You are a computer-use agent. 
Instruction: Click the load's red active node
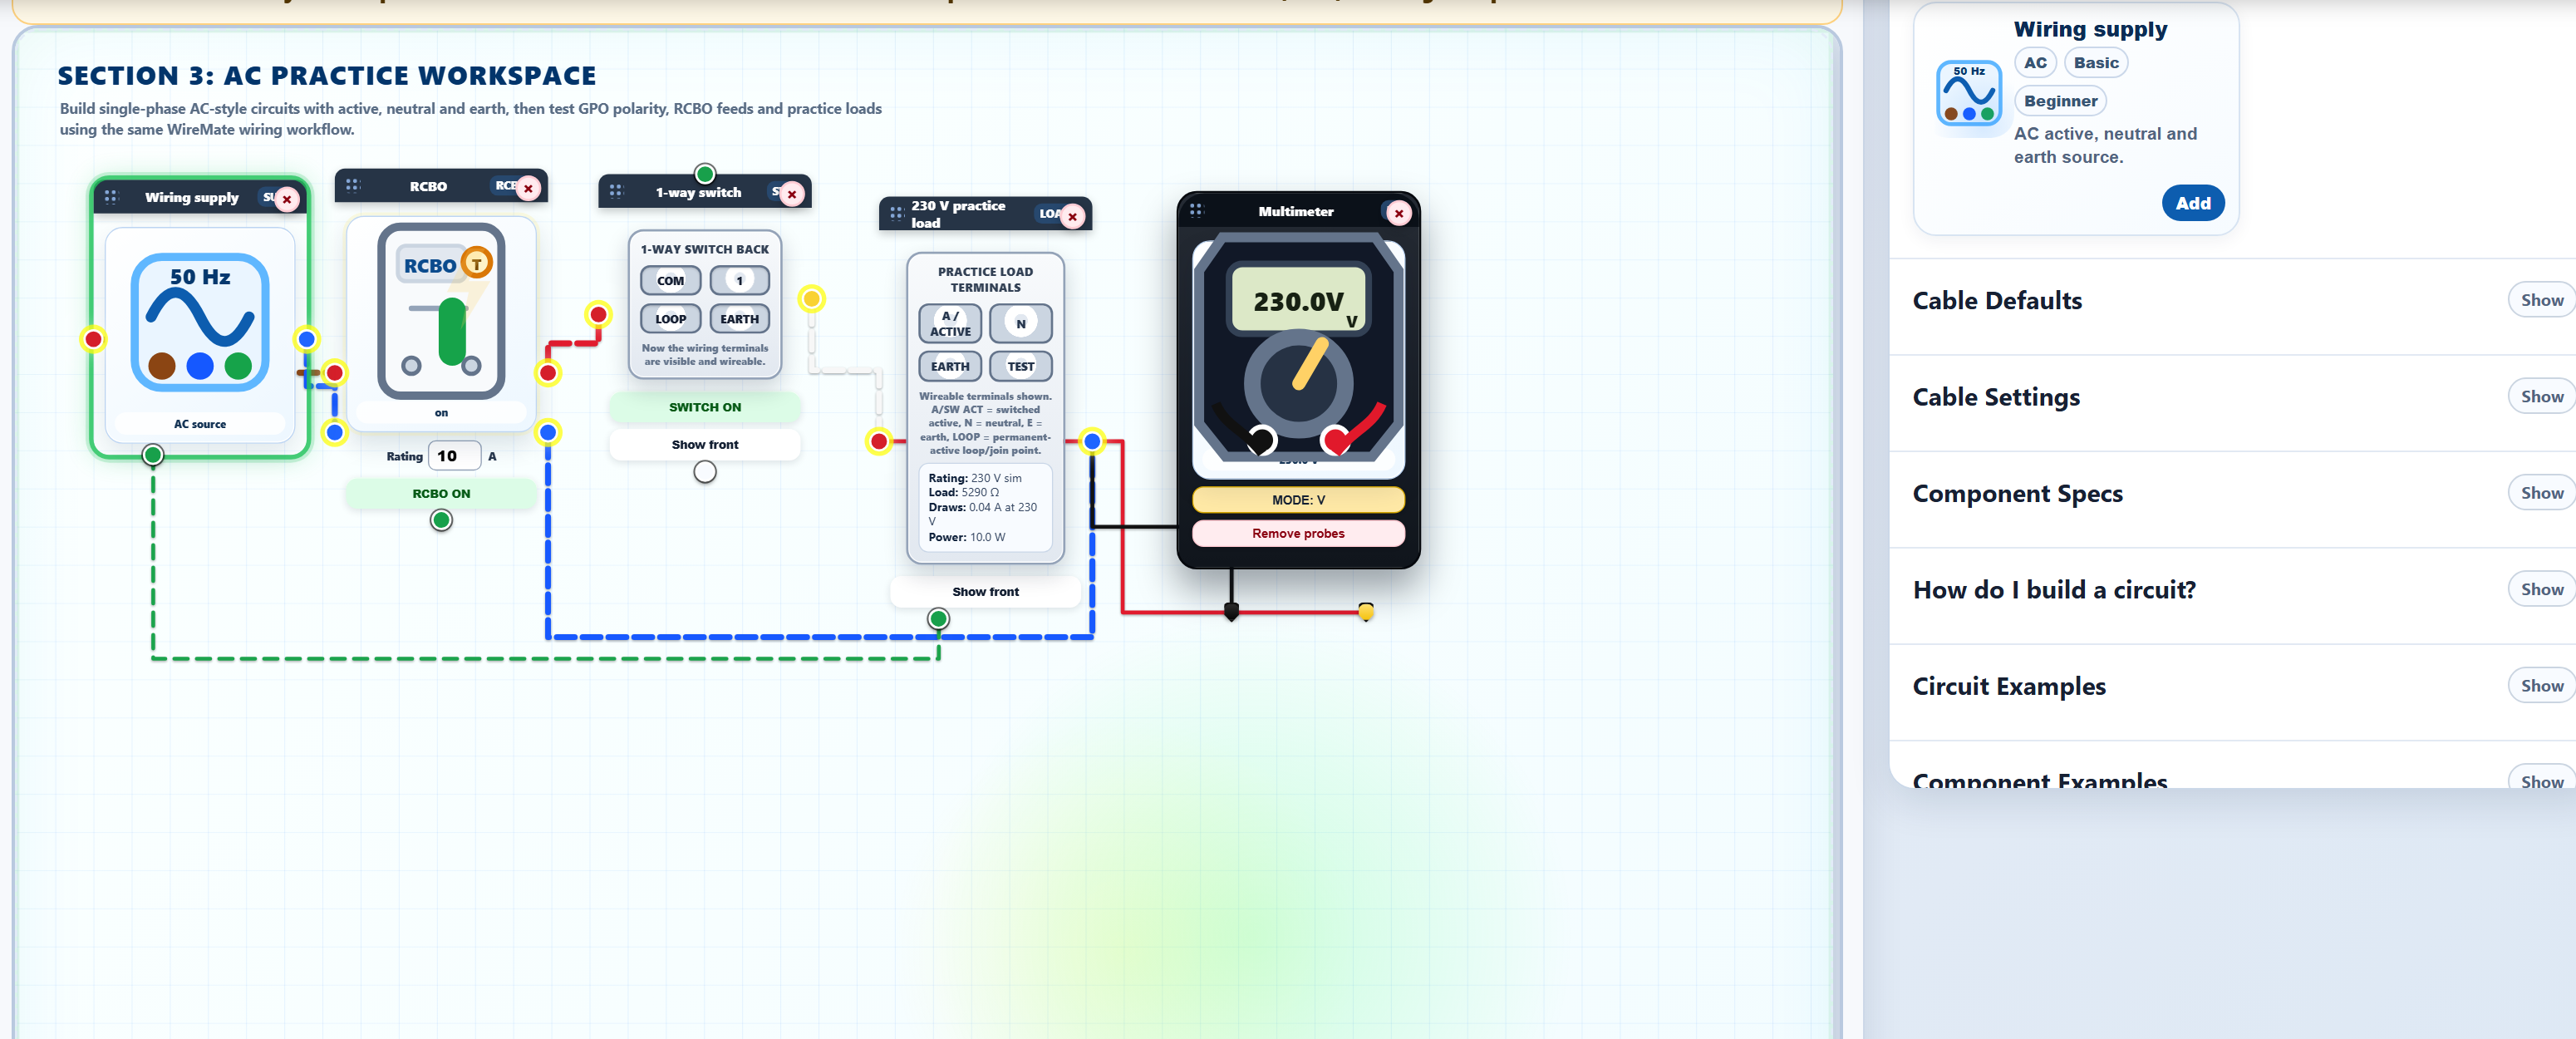(878, 441)
